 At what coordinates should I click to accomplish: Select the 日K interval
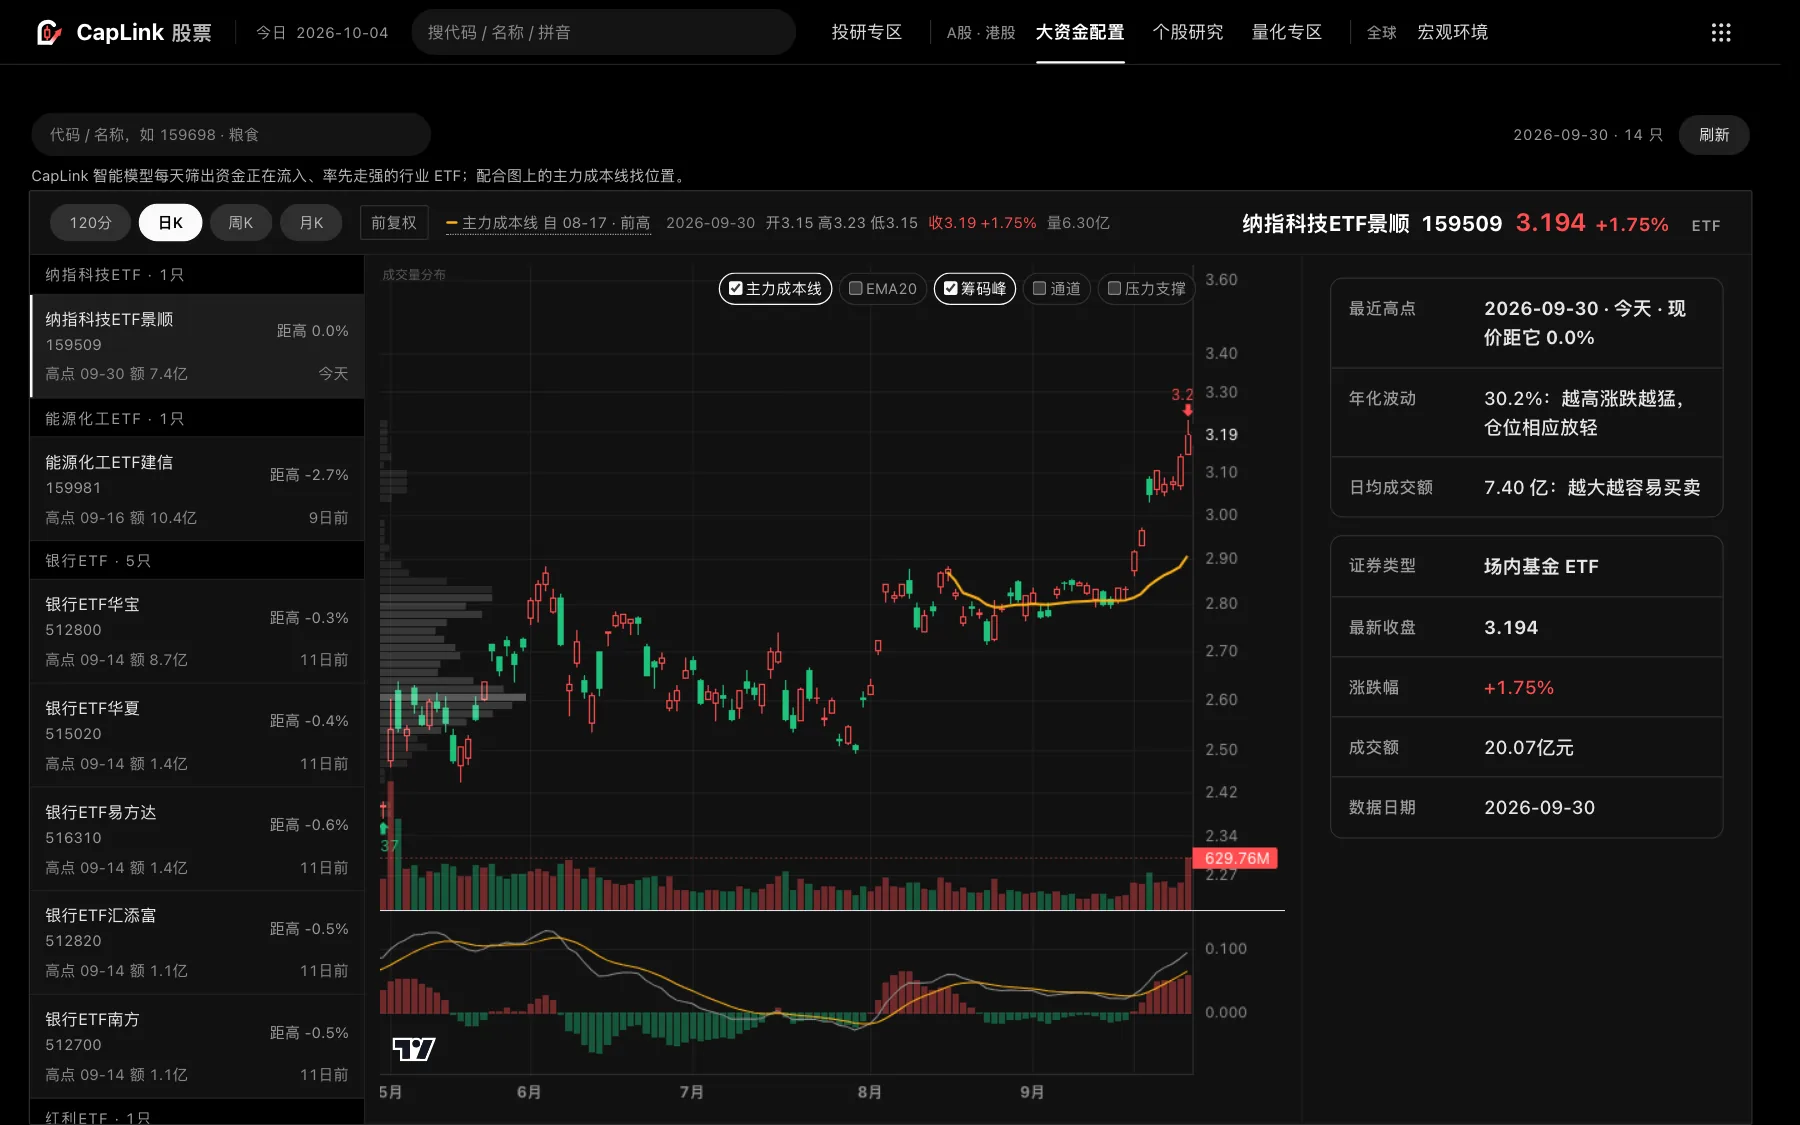click(x=170, y=222)
